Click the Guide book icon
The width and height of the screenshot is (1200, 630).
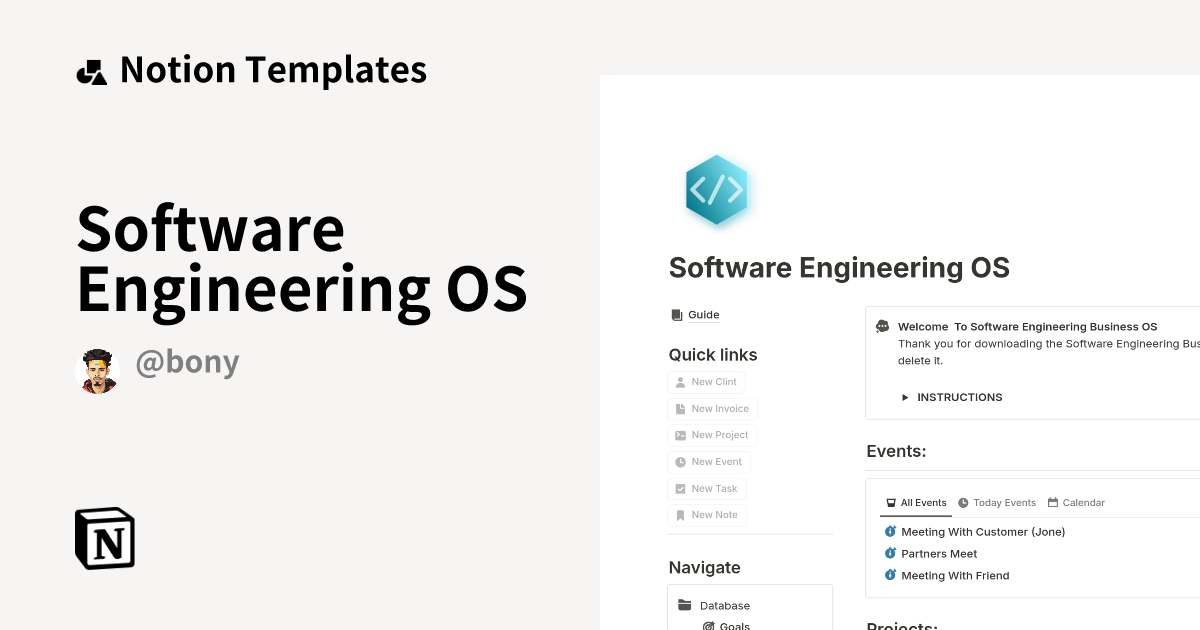[677, 314]
